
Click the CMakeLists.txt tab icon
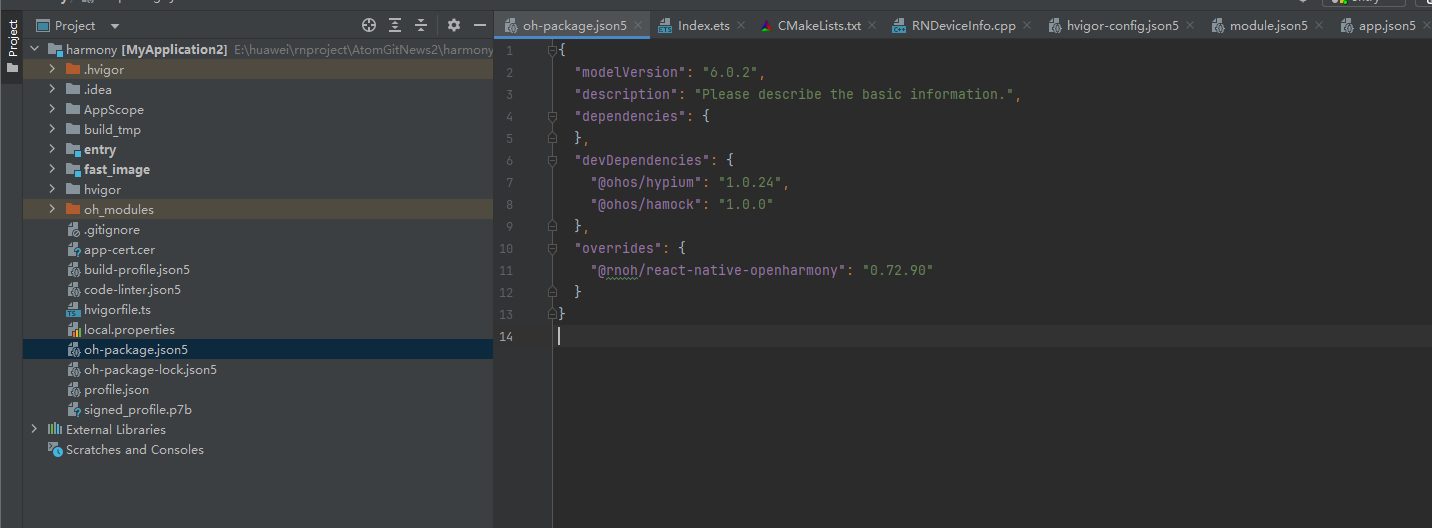(x=766, y=26)
